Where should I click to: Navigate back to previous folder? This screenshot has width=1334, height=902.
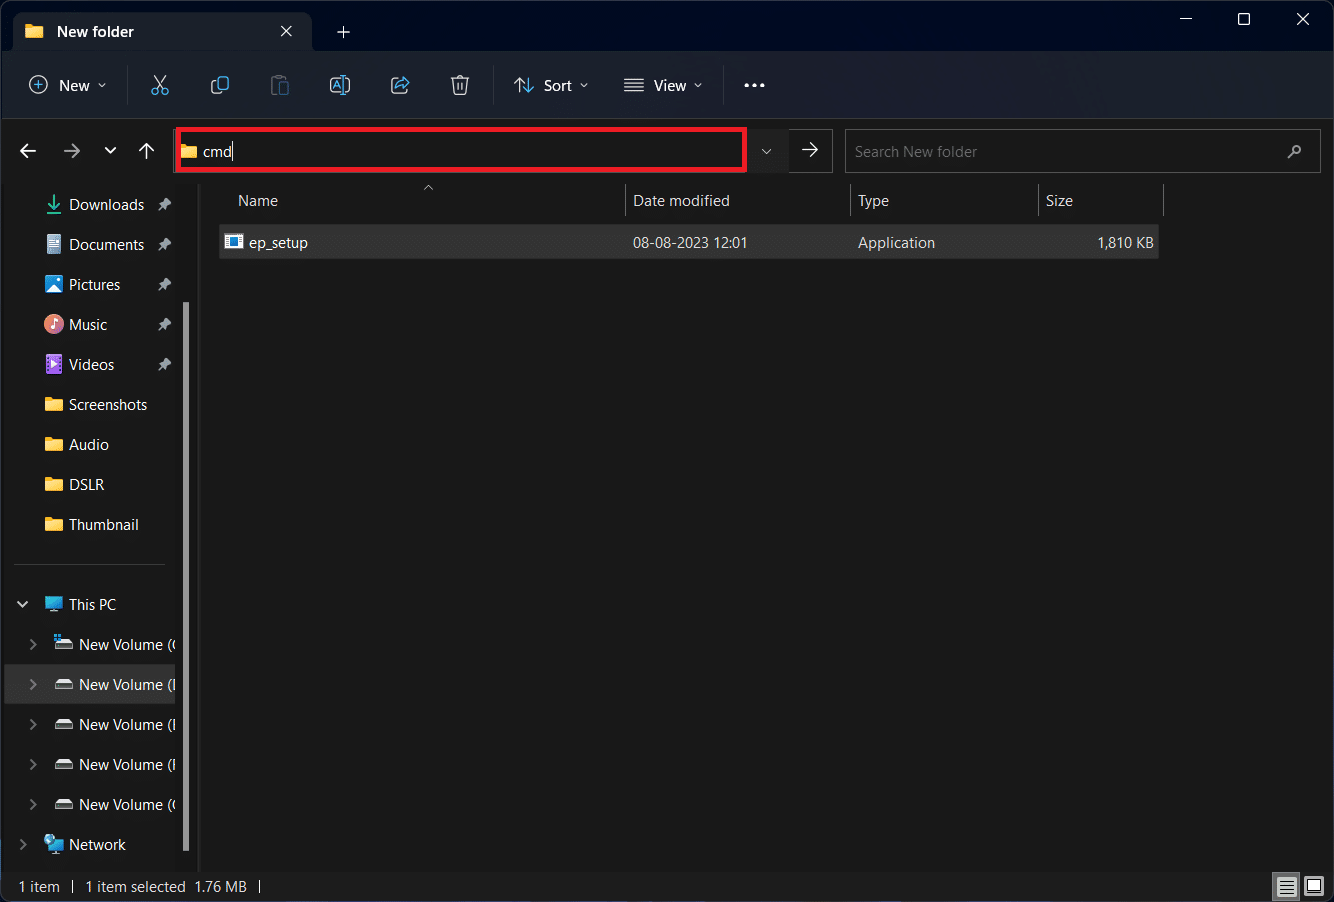28,150
